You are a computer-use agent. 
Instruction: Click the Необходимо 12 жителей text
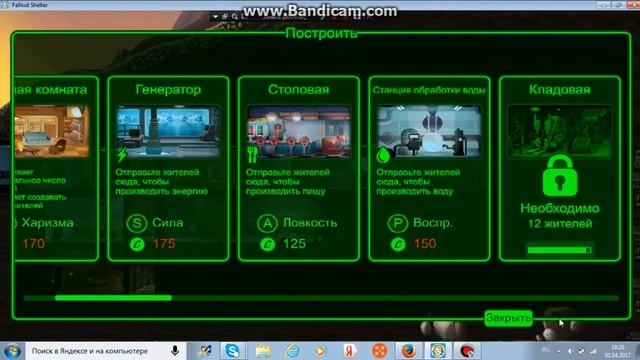(x=560, y=216)
